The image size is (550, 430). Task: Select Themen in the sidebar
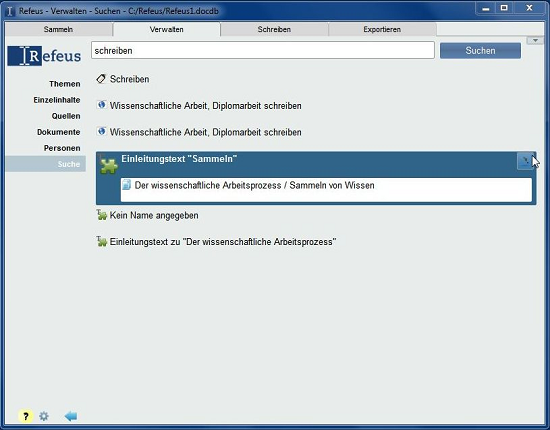[x=65, y=84]
